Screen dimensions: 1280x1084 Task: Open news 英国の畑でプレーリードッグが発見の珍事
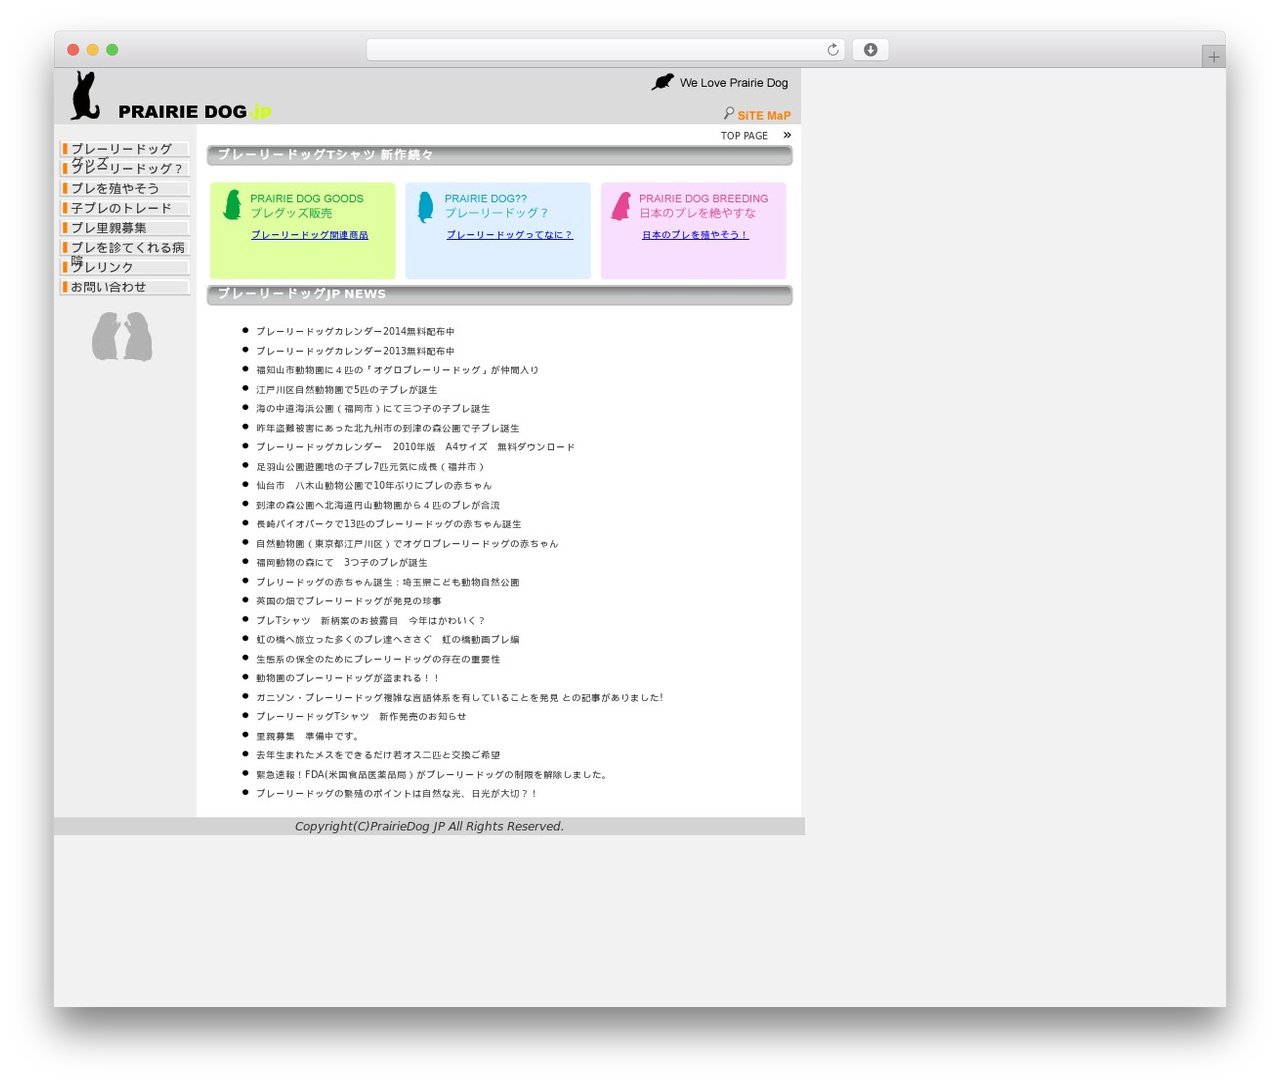[x=348, y=601]
